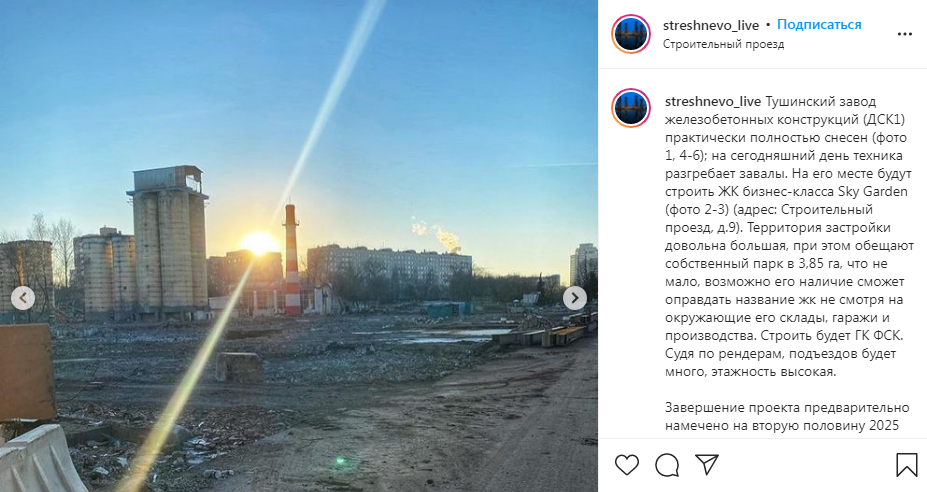This screenshot has width=927, height=492.
Task: Click the setting sun in the photo
Action: pyautogui.click(x=259, y=243)
